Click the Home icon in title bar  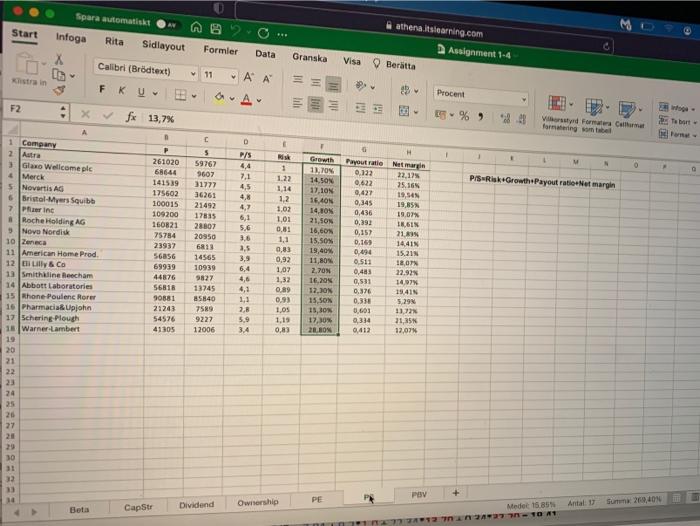196,28
